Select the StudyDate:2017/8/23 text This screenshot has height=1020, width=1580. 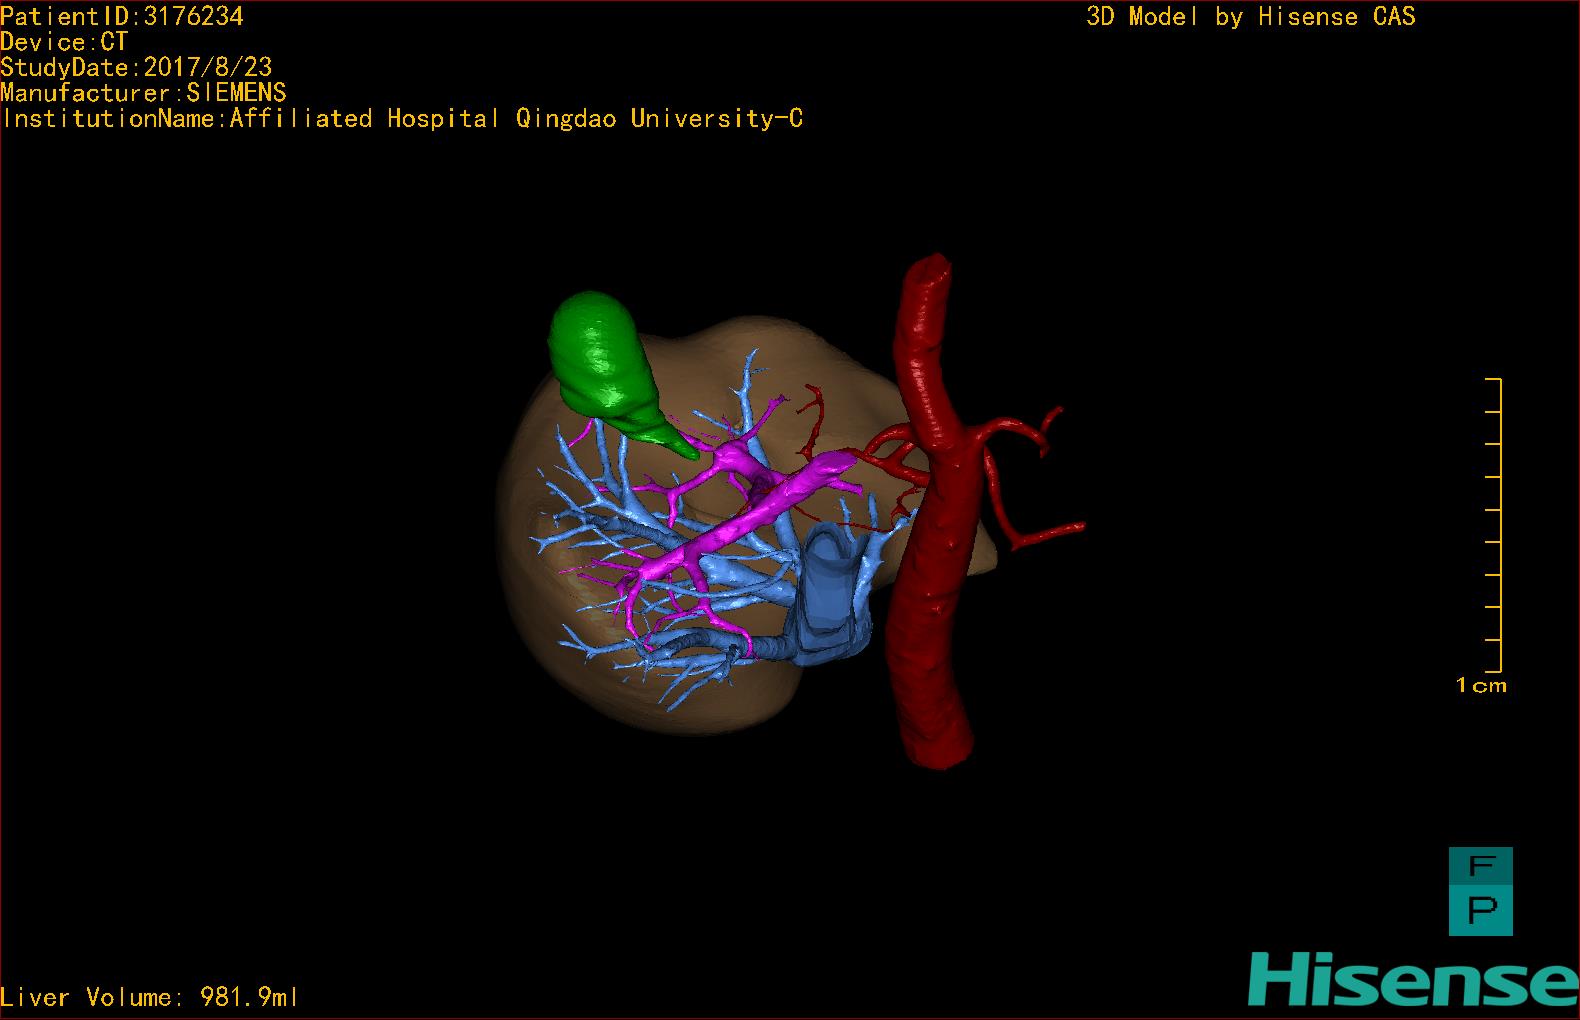(x=136, y=67)
